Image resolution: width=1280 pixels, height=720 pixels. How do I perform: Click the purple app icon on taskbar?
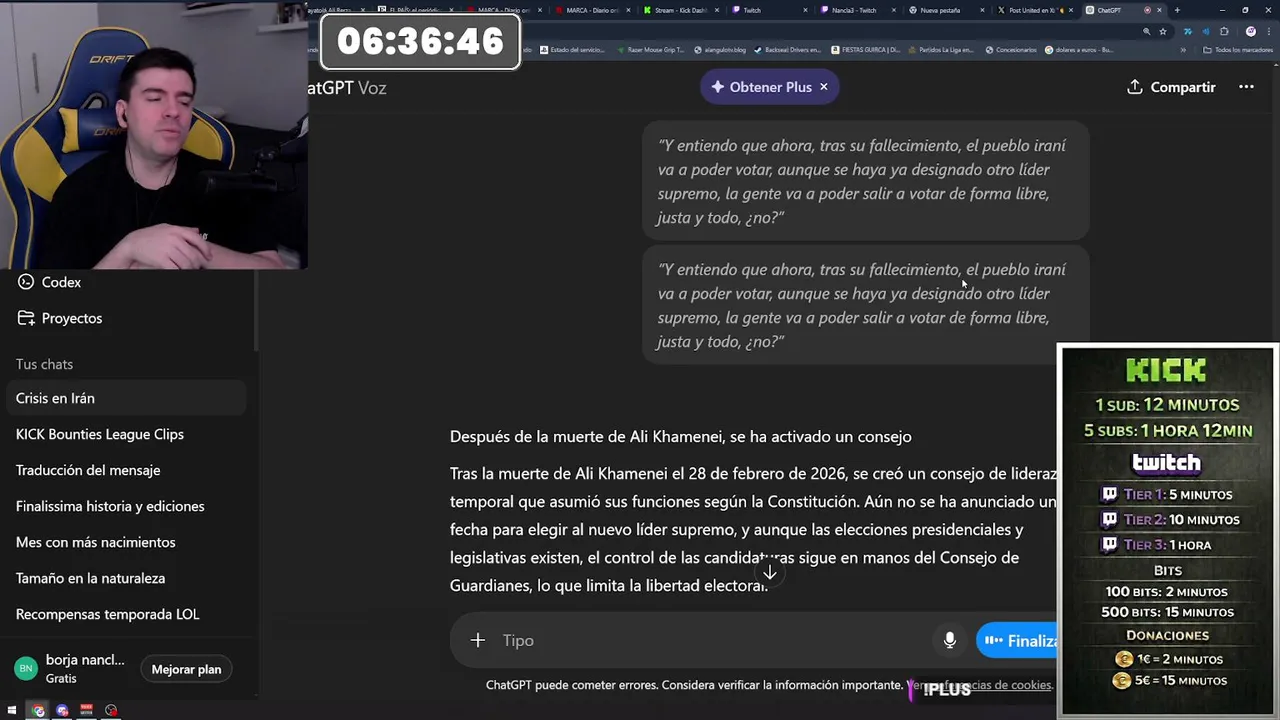pos(62,710)
